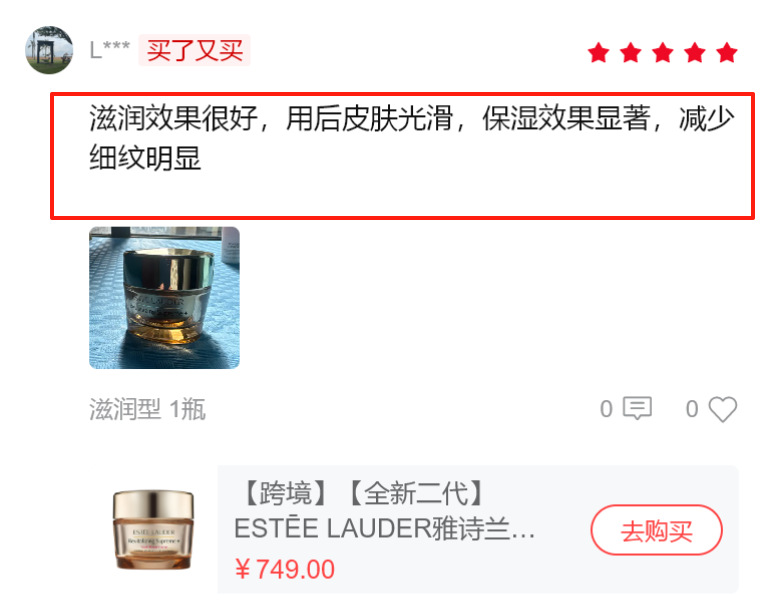766x606 pixels.
Task: Like the review with heart icon
Action: point(723,409)
